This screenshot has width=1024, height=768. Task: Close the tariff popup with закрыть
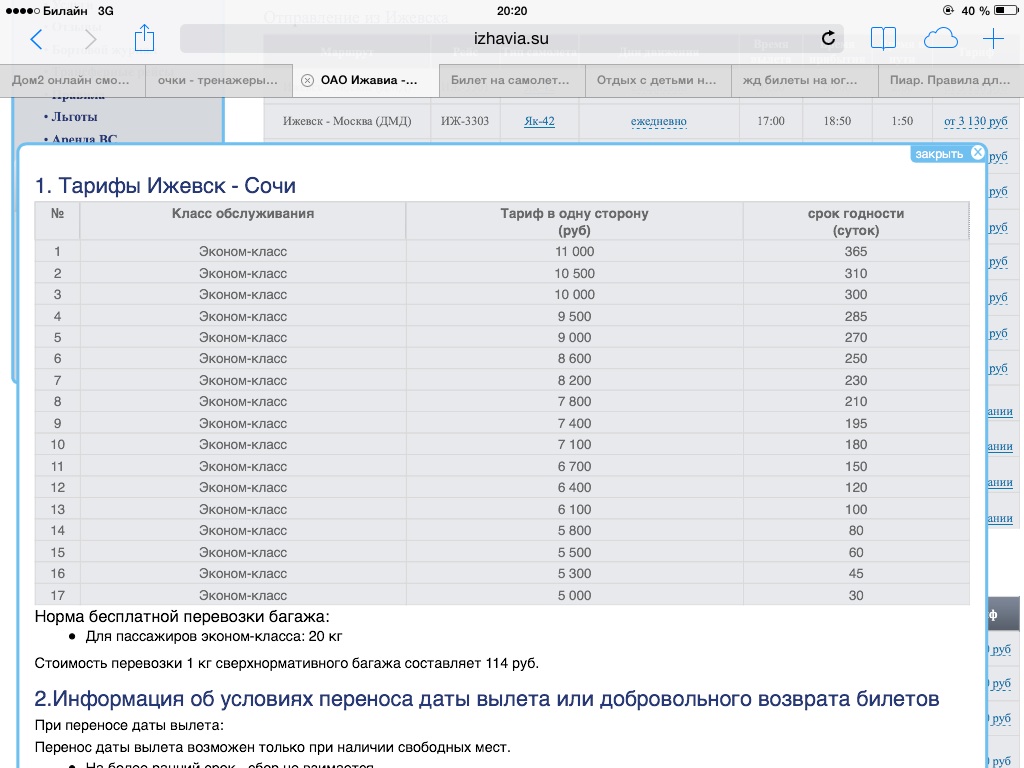[949, 153]
